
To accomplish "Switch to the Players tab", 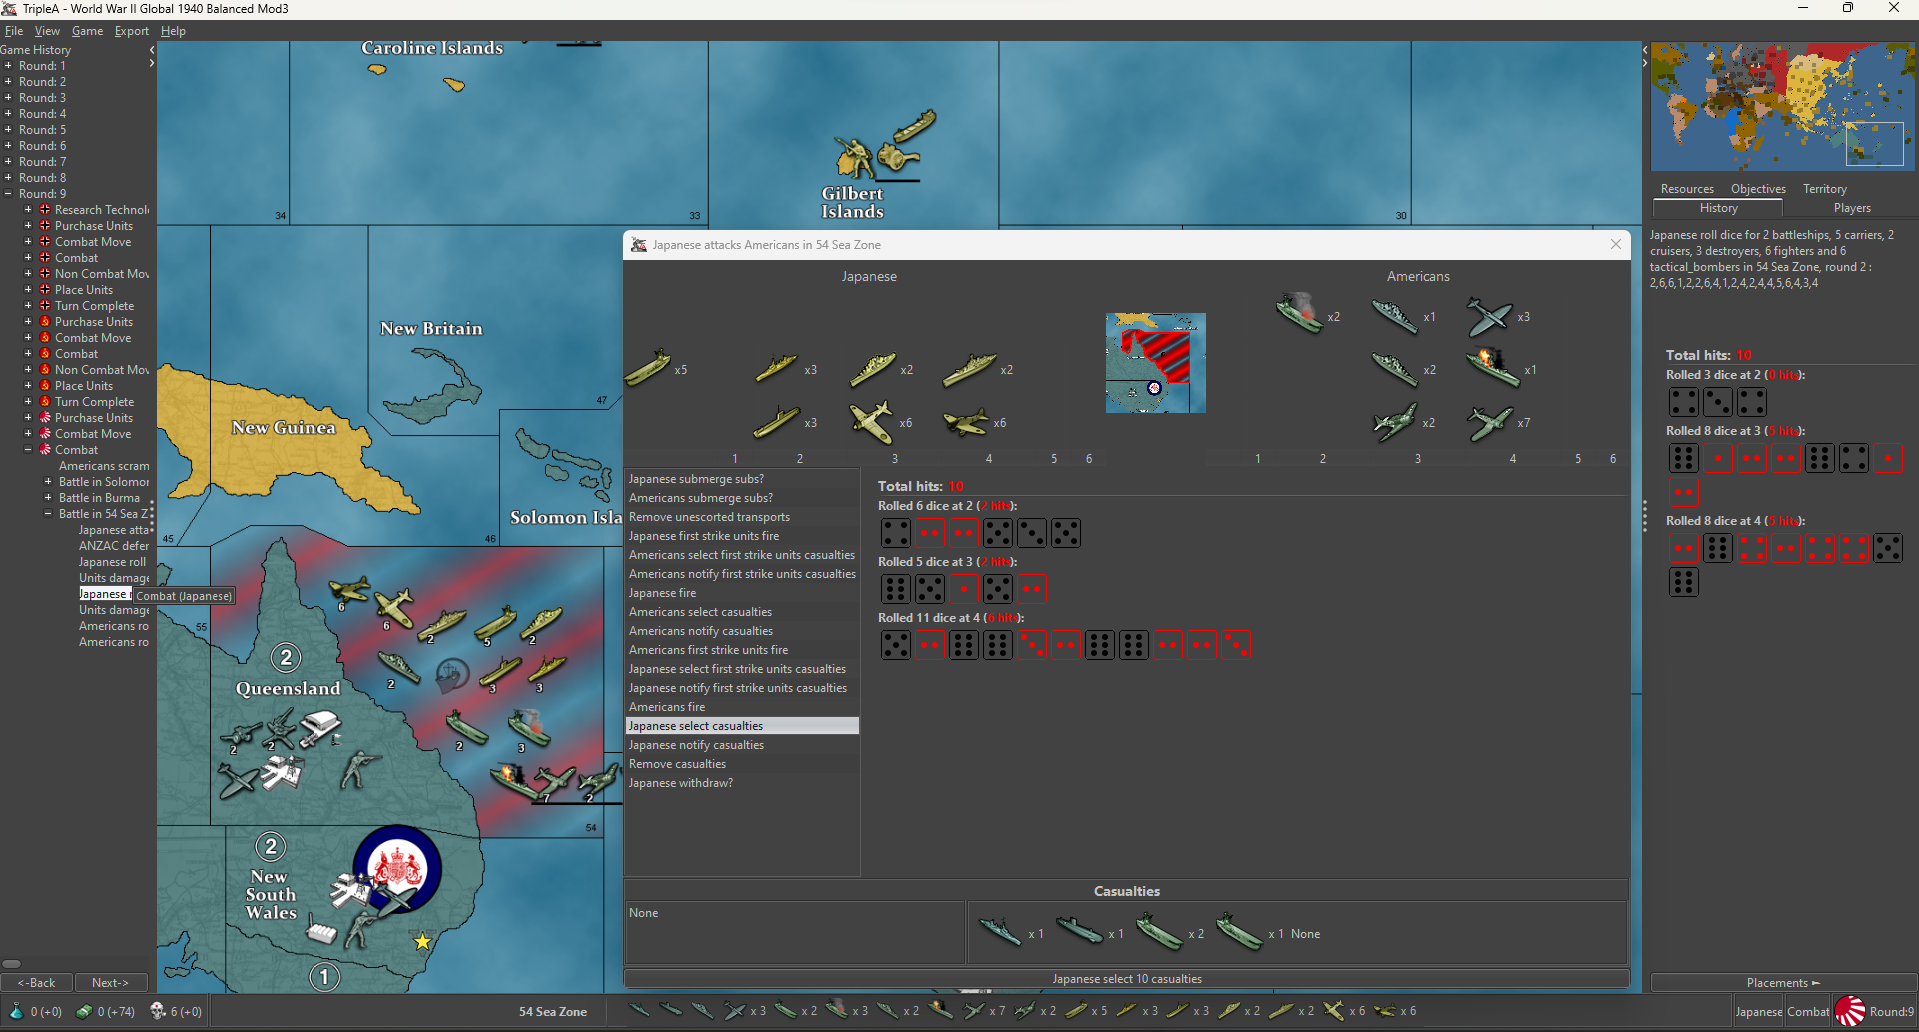I will point(1851,208).
